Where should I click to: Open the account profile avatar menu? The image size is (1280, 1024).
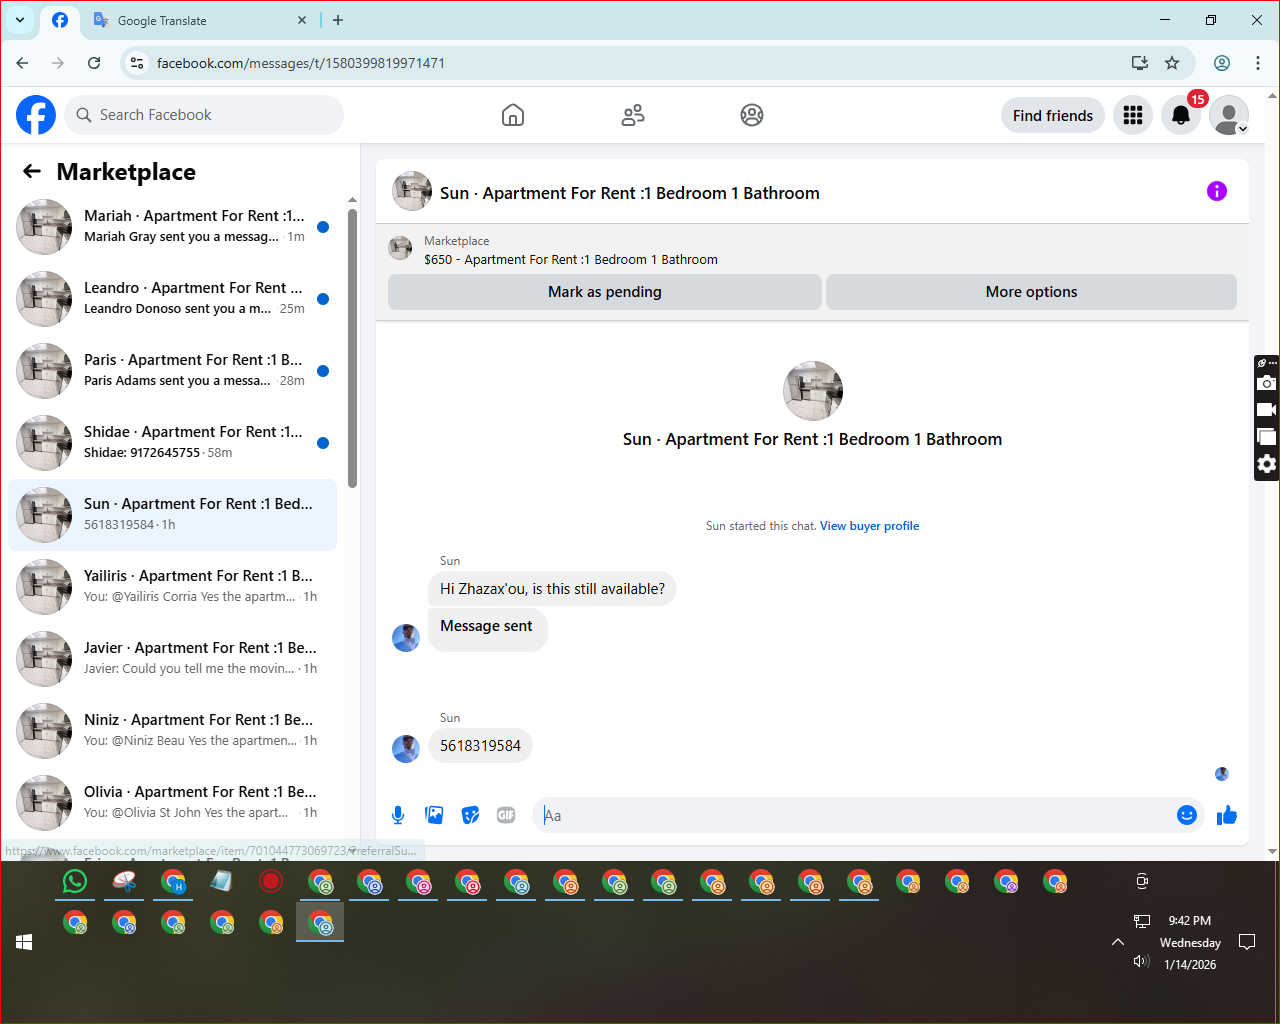coord(1229,115)
